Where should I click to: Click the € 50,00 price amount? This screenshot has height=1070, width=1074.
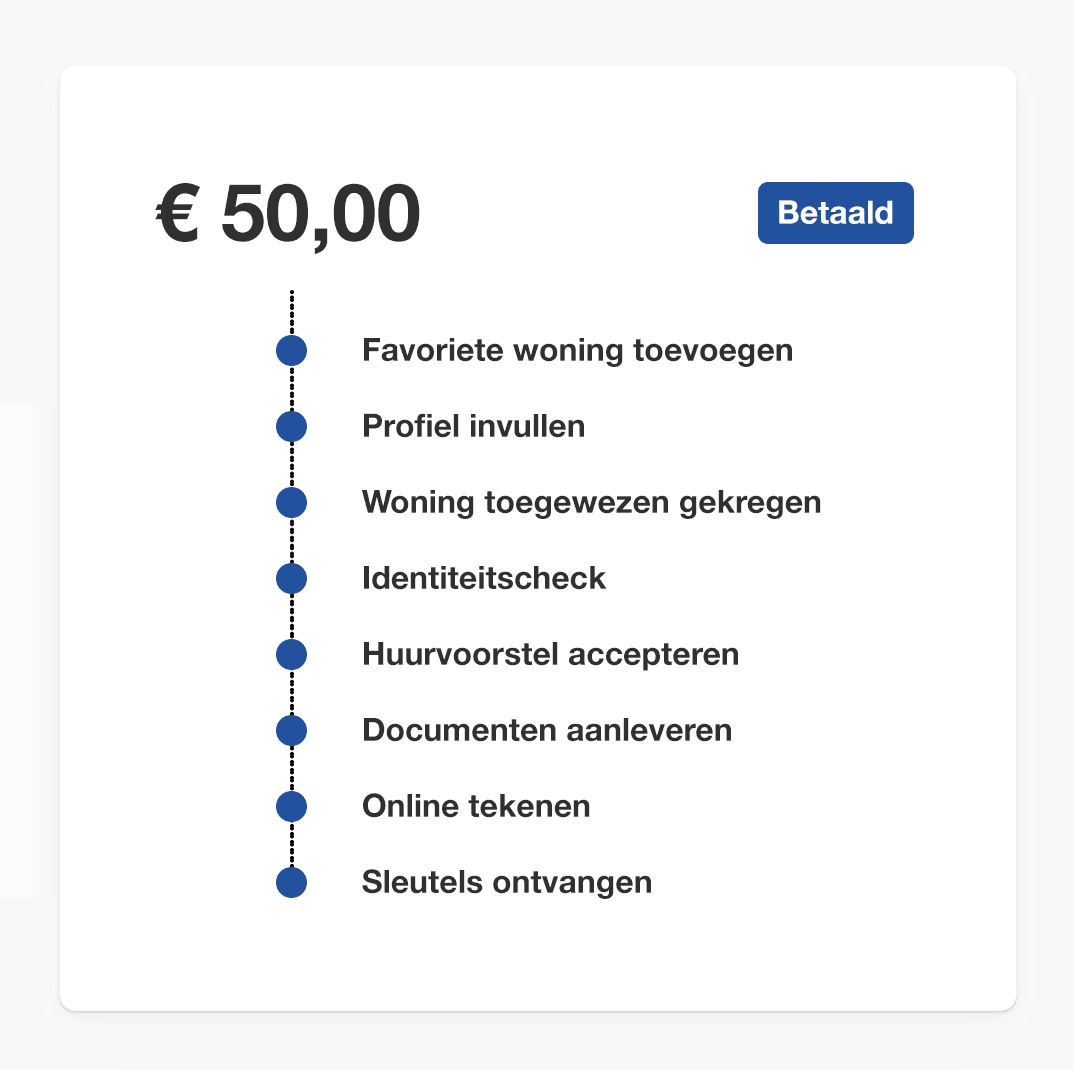pyautogui.click(x=288, y=214)
